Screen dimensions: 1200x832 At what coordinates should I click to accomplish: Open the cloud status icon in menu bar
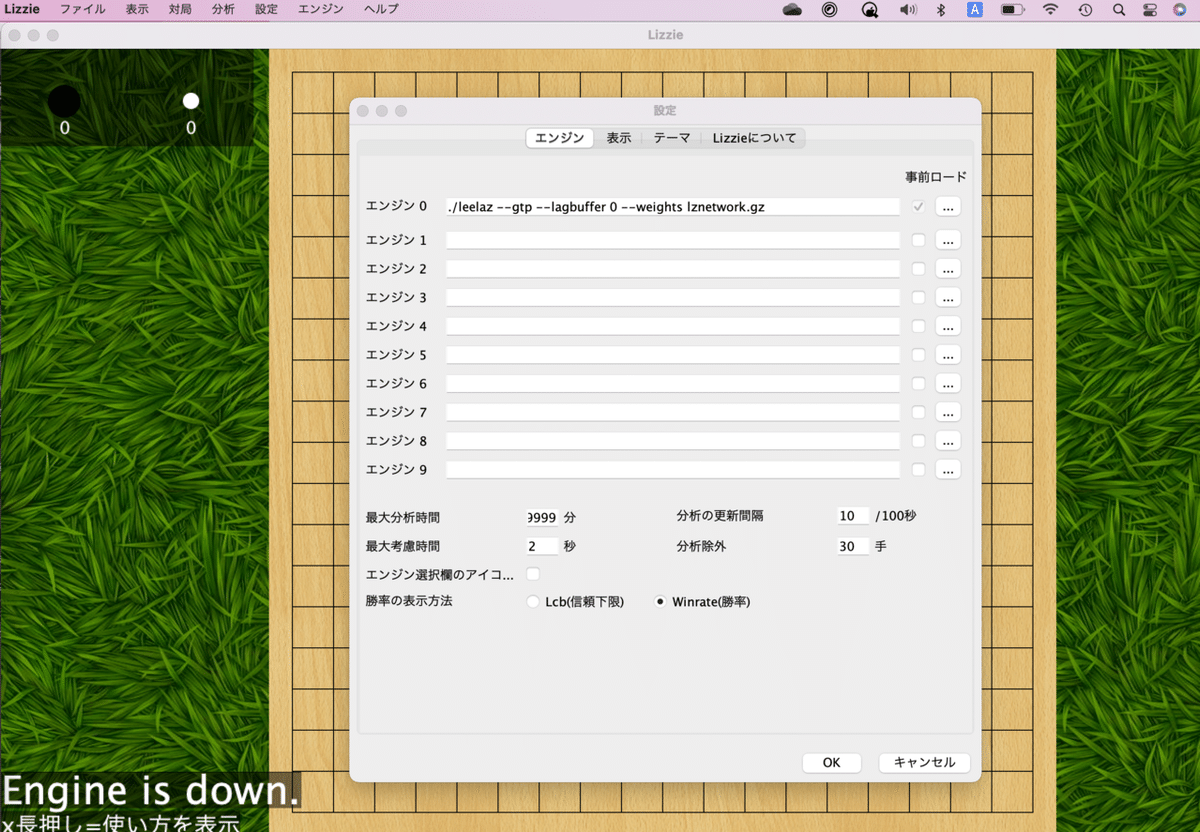(792, 9)
